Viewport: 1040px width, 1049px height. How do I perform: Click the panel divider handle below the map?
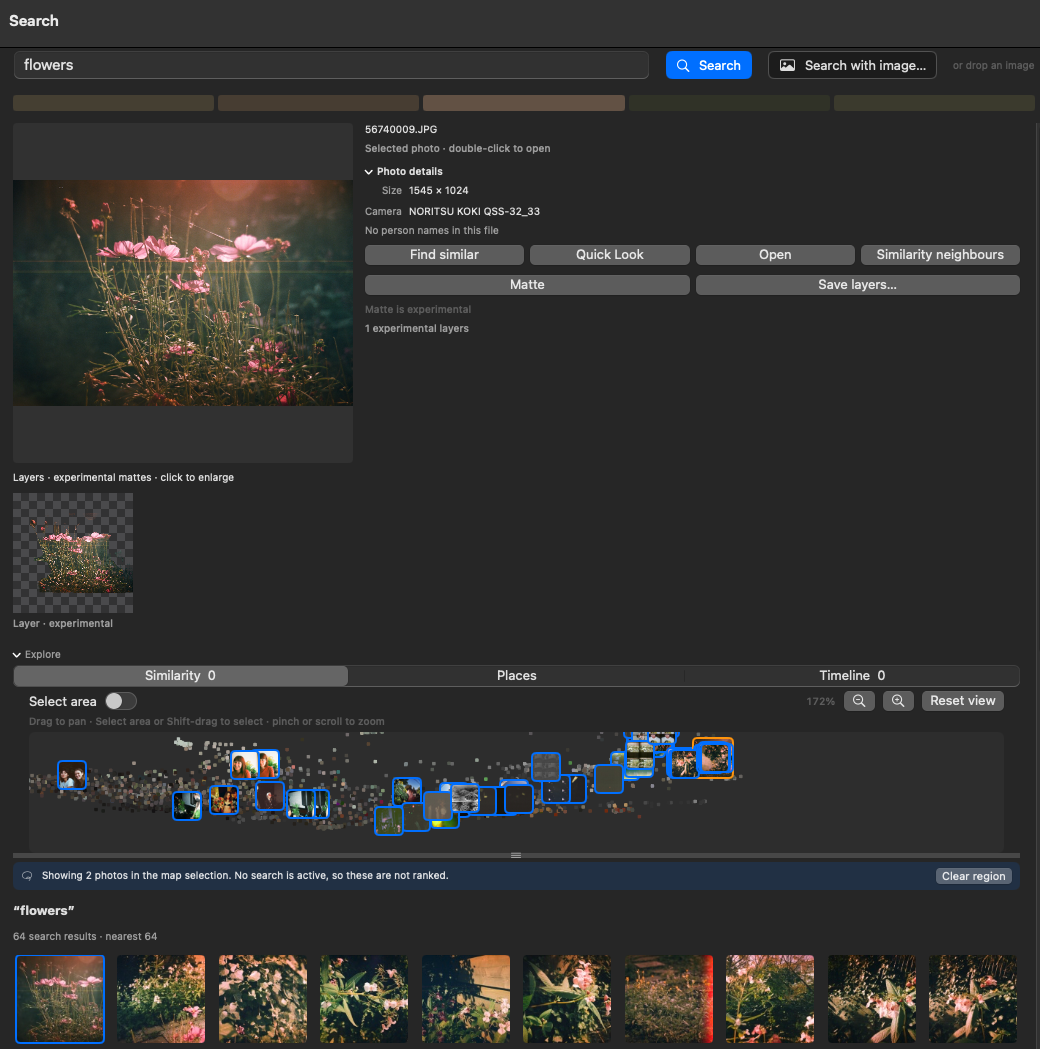(516, 856)
